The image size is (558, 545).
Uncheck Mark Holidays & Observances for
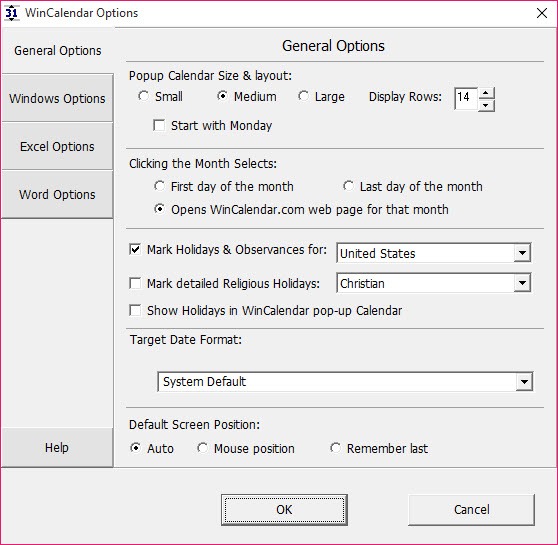[x=135, y=249]
